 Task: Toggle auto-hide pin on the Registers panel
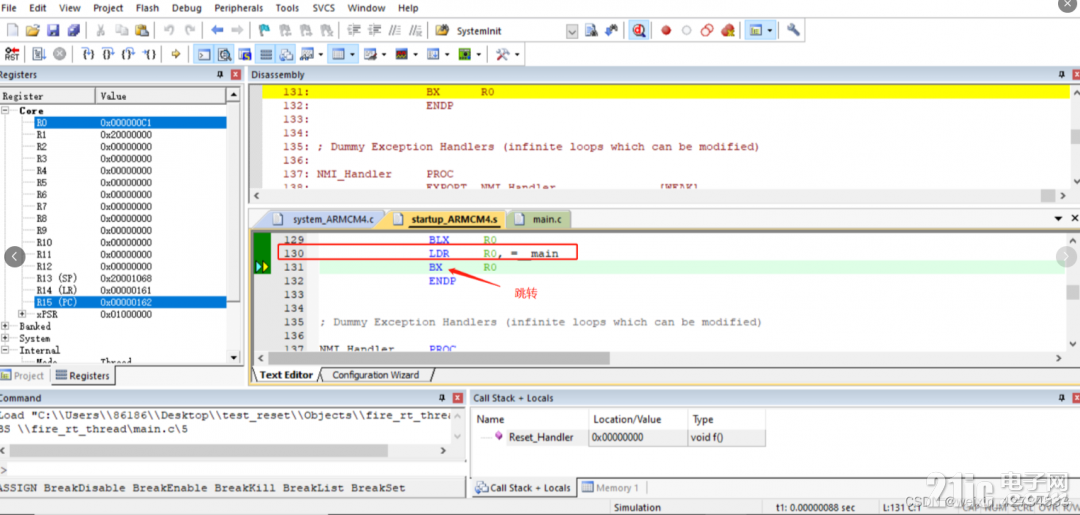(220, 74)
